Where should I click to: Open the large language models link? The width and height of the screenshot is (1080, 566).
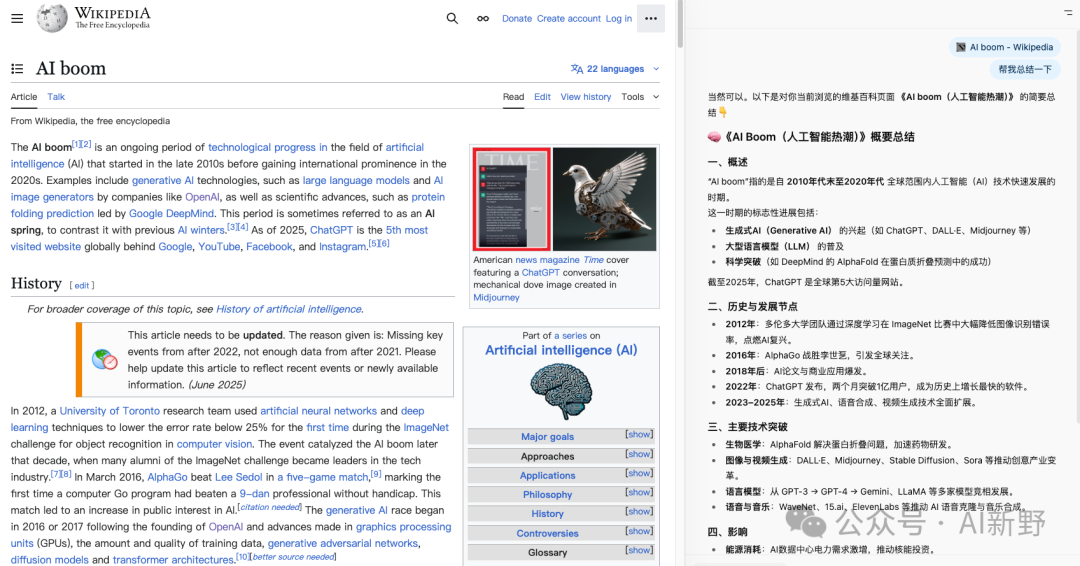pyautogui.click(x=356, y=180)
